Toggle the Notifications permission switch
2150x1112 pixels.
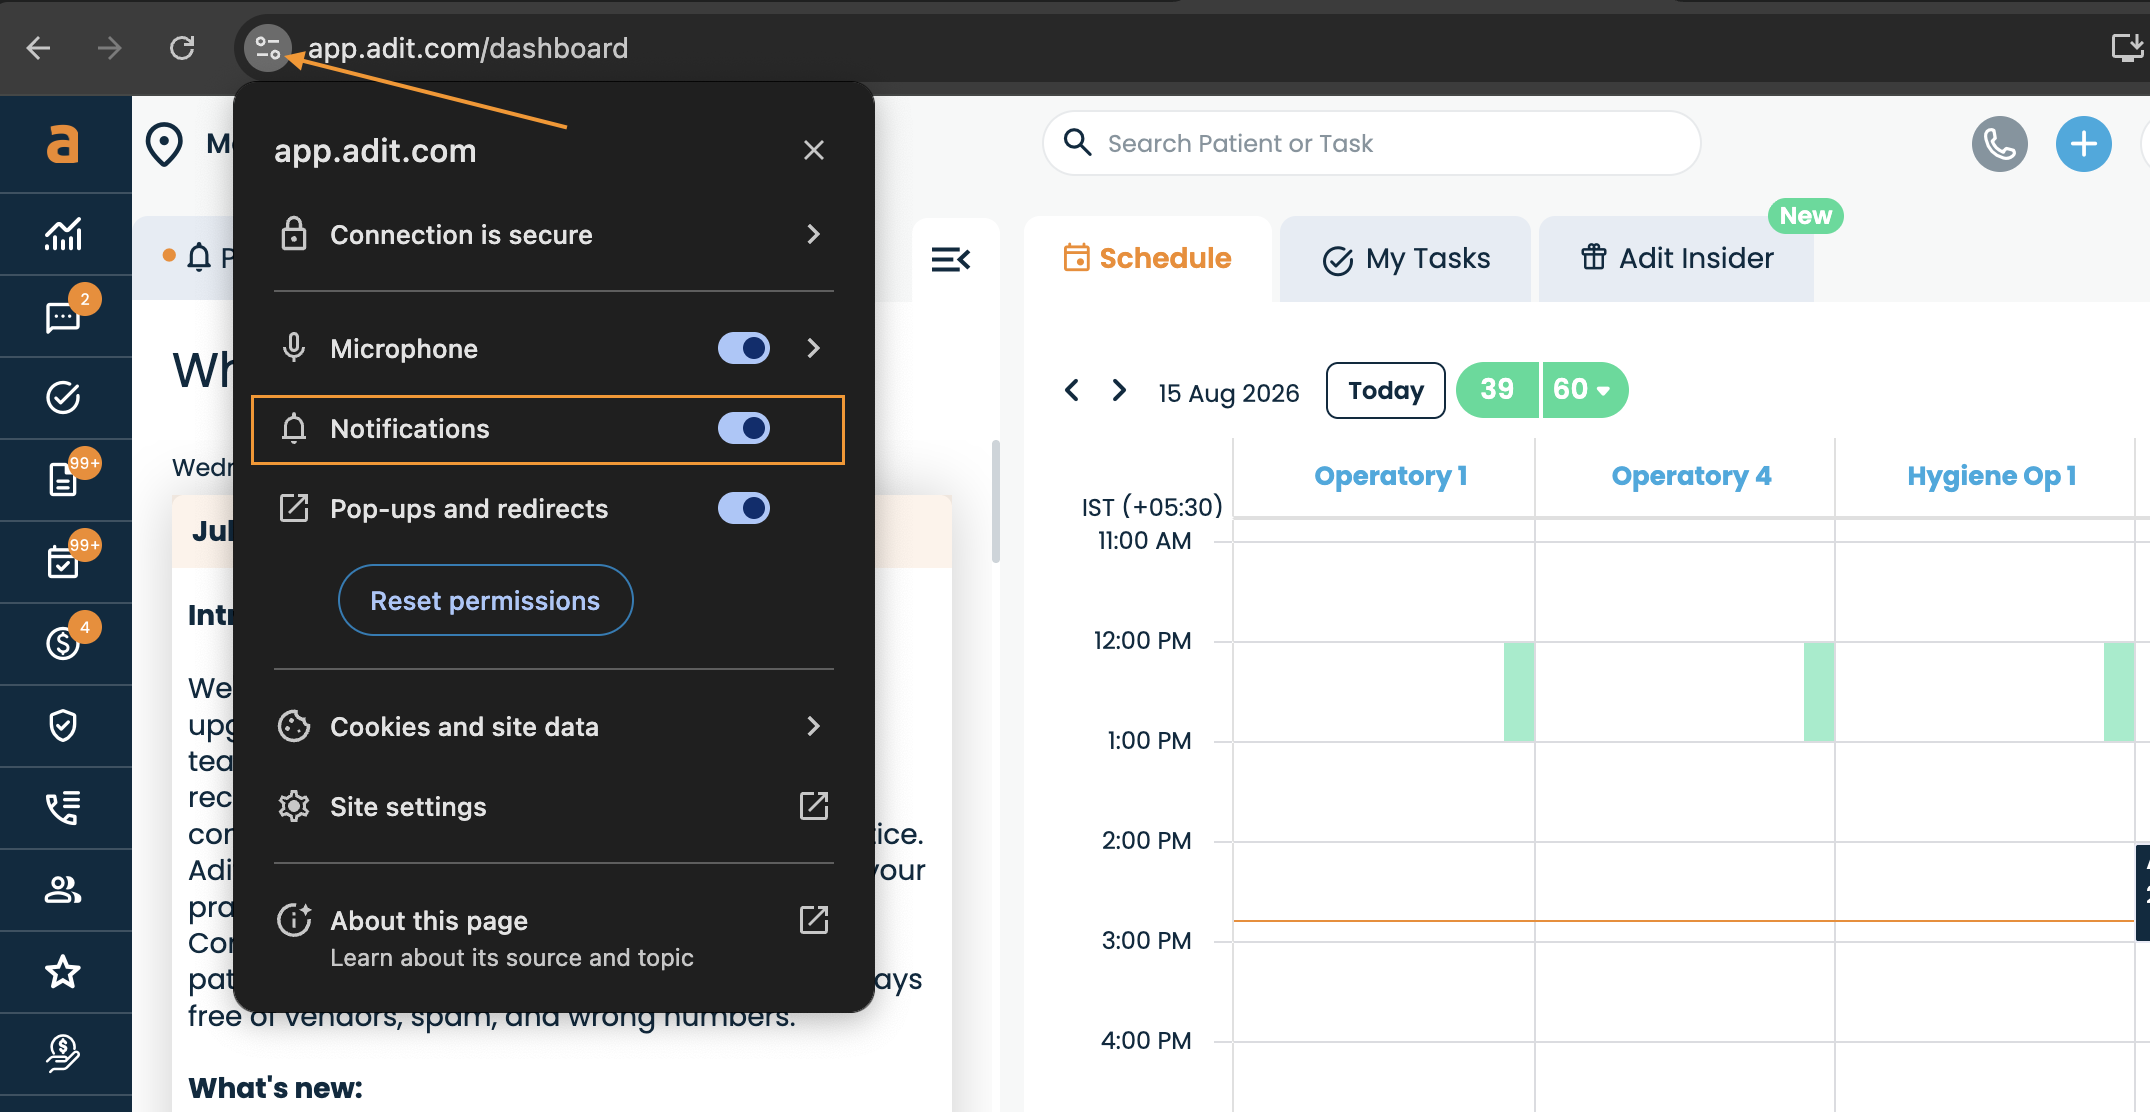tap(744, 428)
